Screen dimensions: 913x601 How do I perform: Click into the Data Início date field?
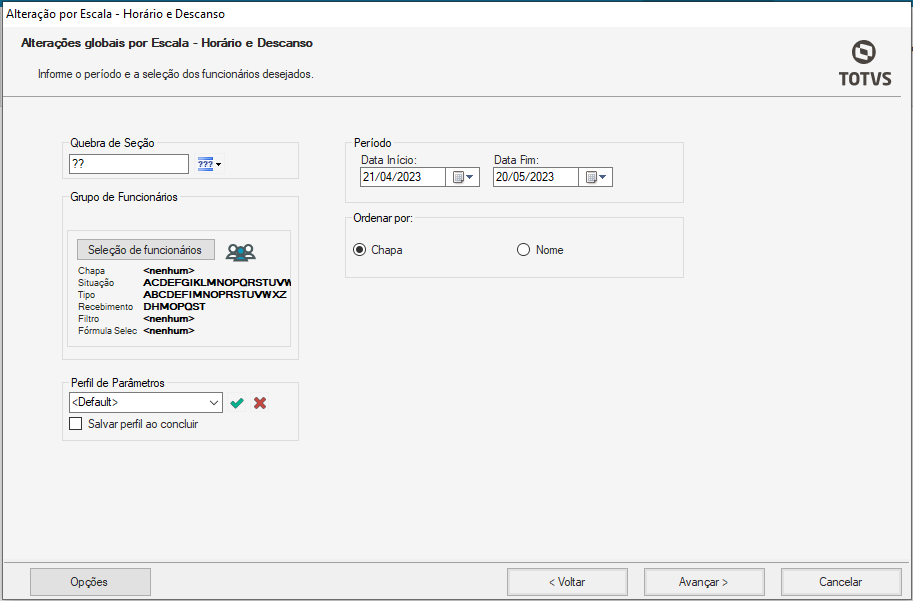pyautogui.click(x=403, y=177)
